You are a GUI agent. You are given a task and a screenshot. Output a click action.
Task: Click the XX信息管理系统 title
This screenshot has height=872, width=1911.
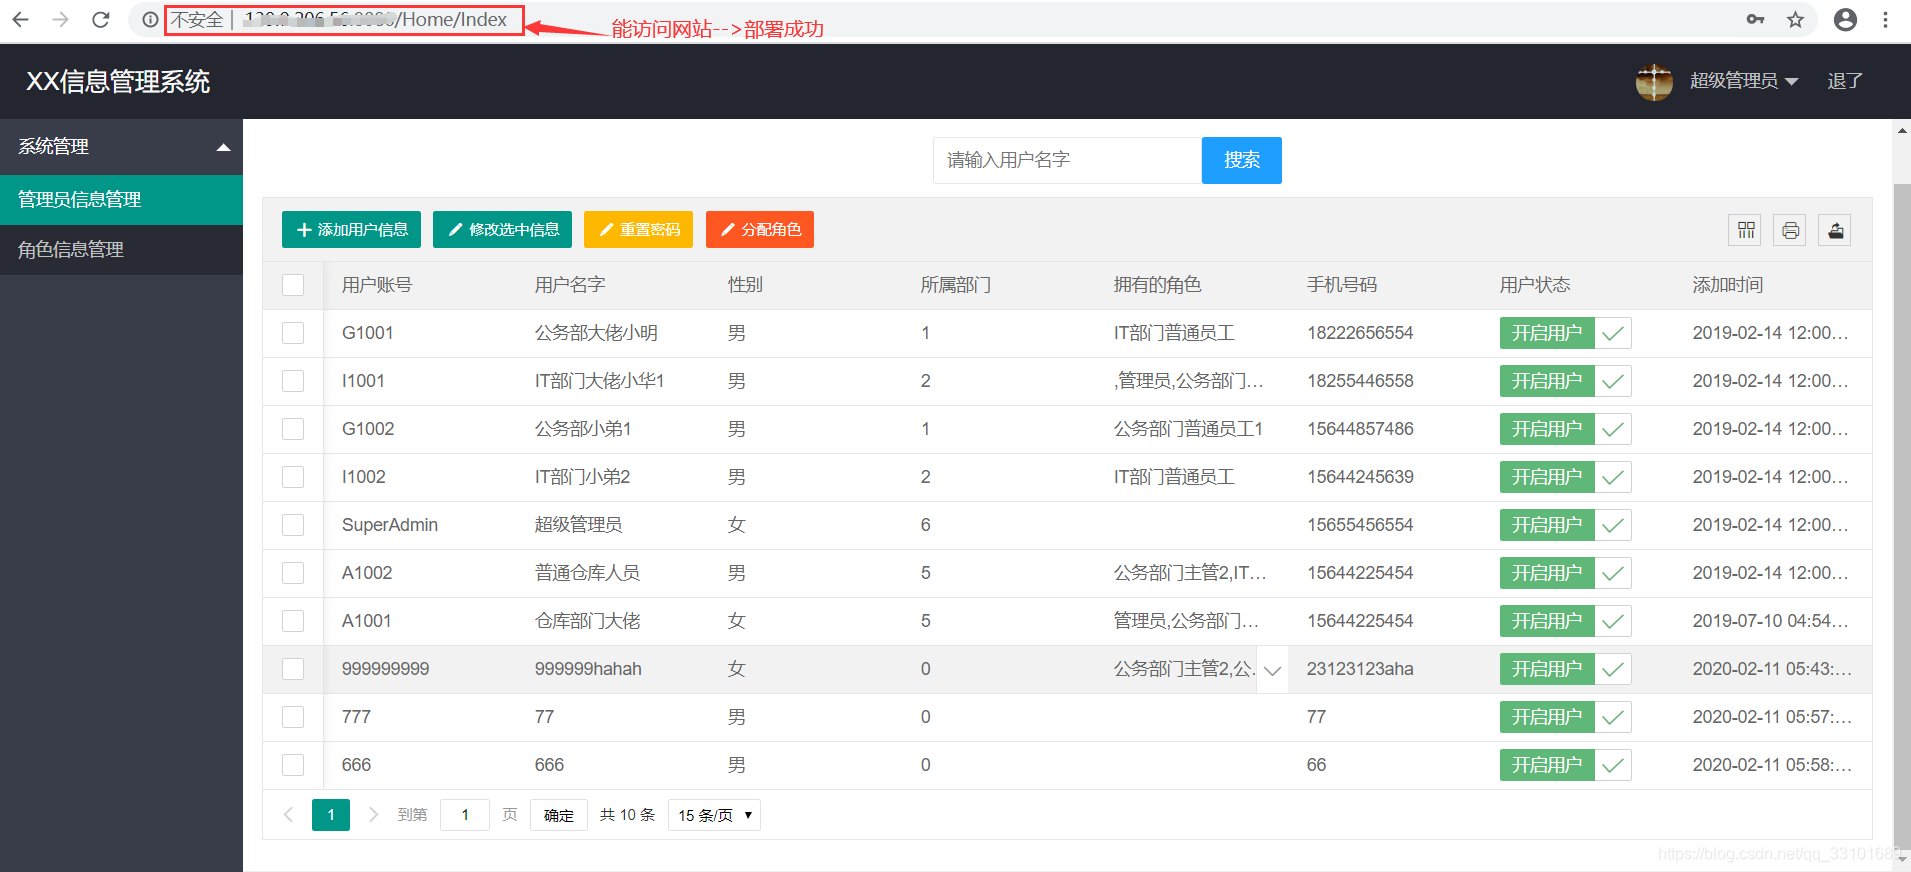118,82
